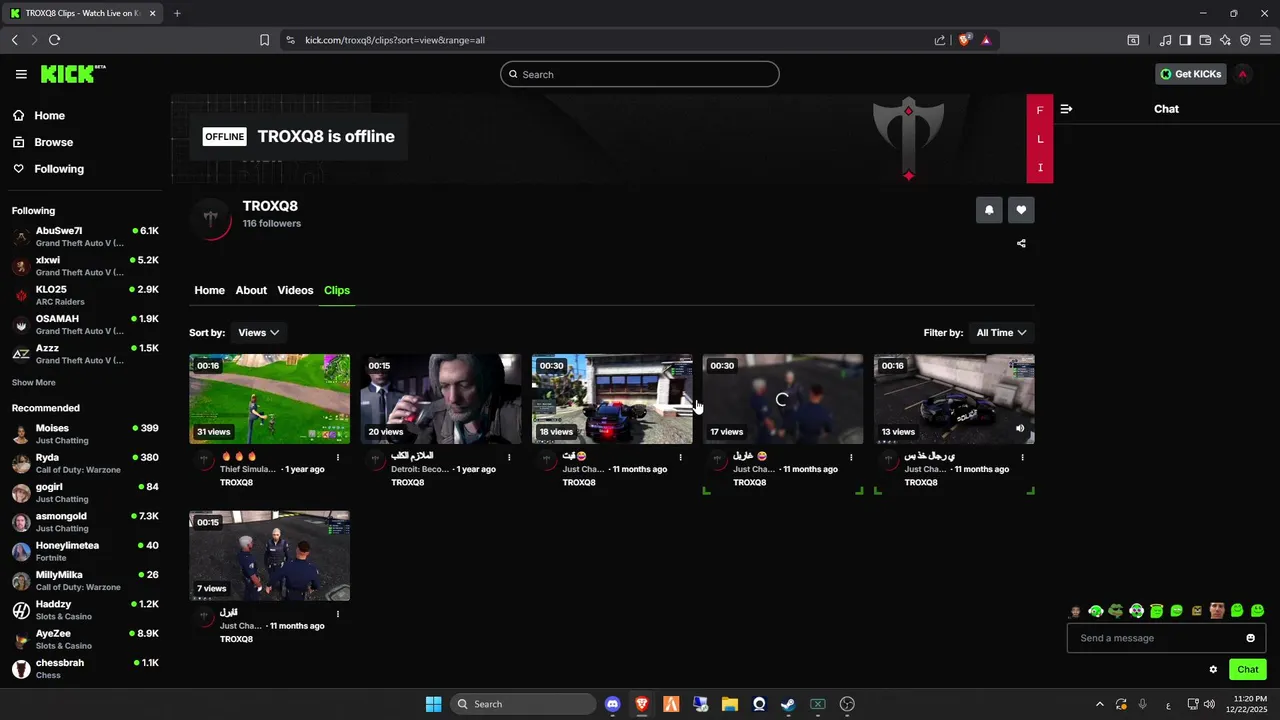This screenshot has width=1280, height=720.
Task: Open the chat settings gear
Action: pyautogui.click(x=1213, y=670)
